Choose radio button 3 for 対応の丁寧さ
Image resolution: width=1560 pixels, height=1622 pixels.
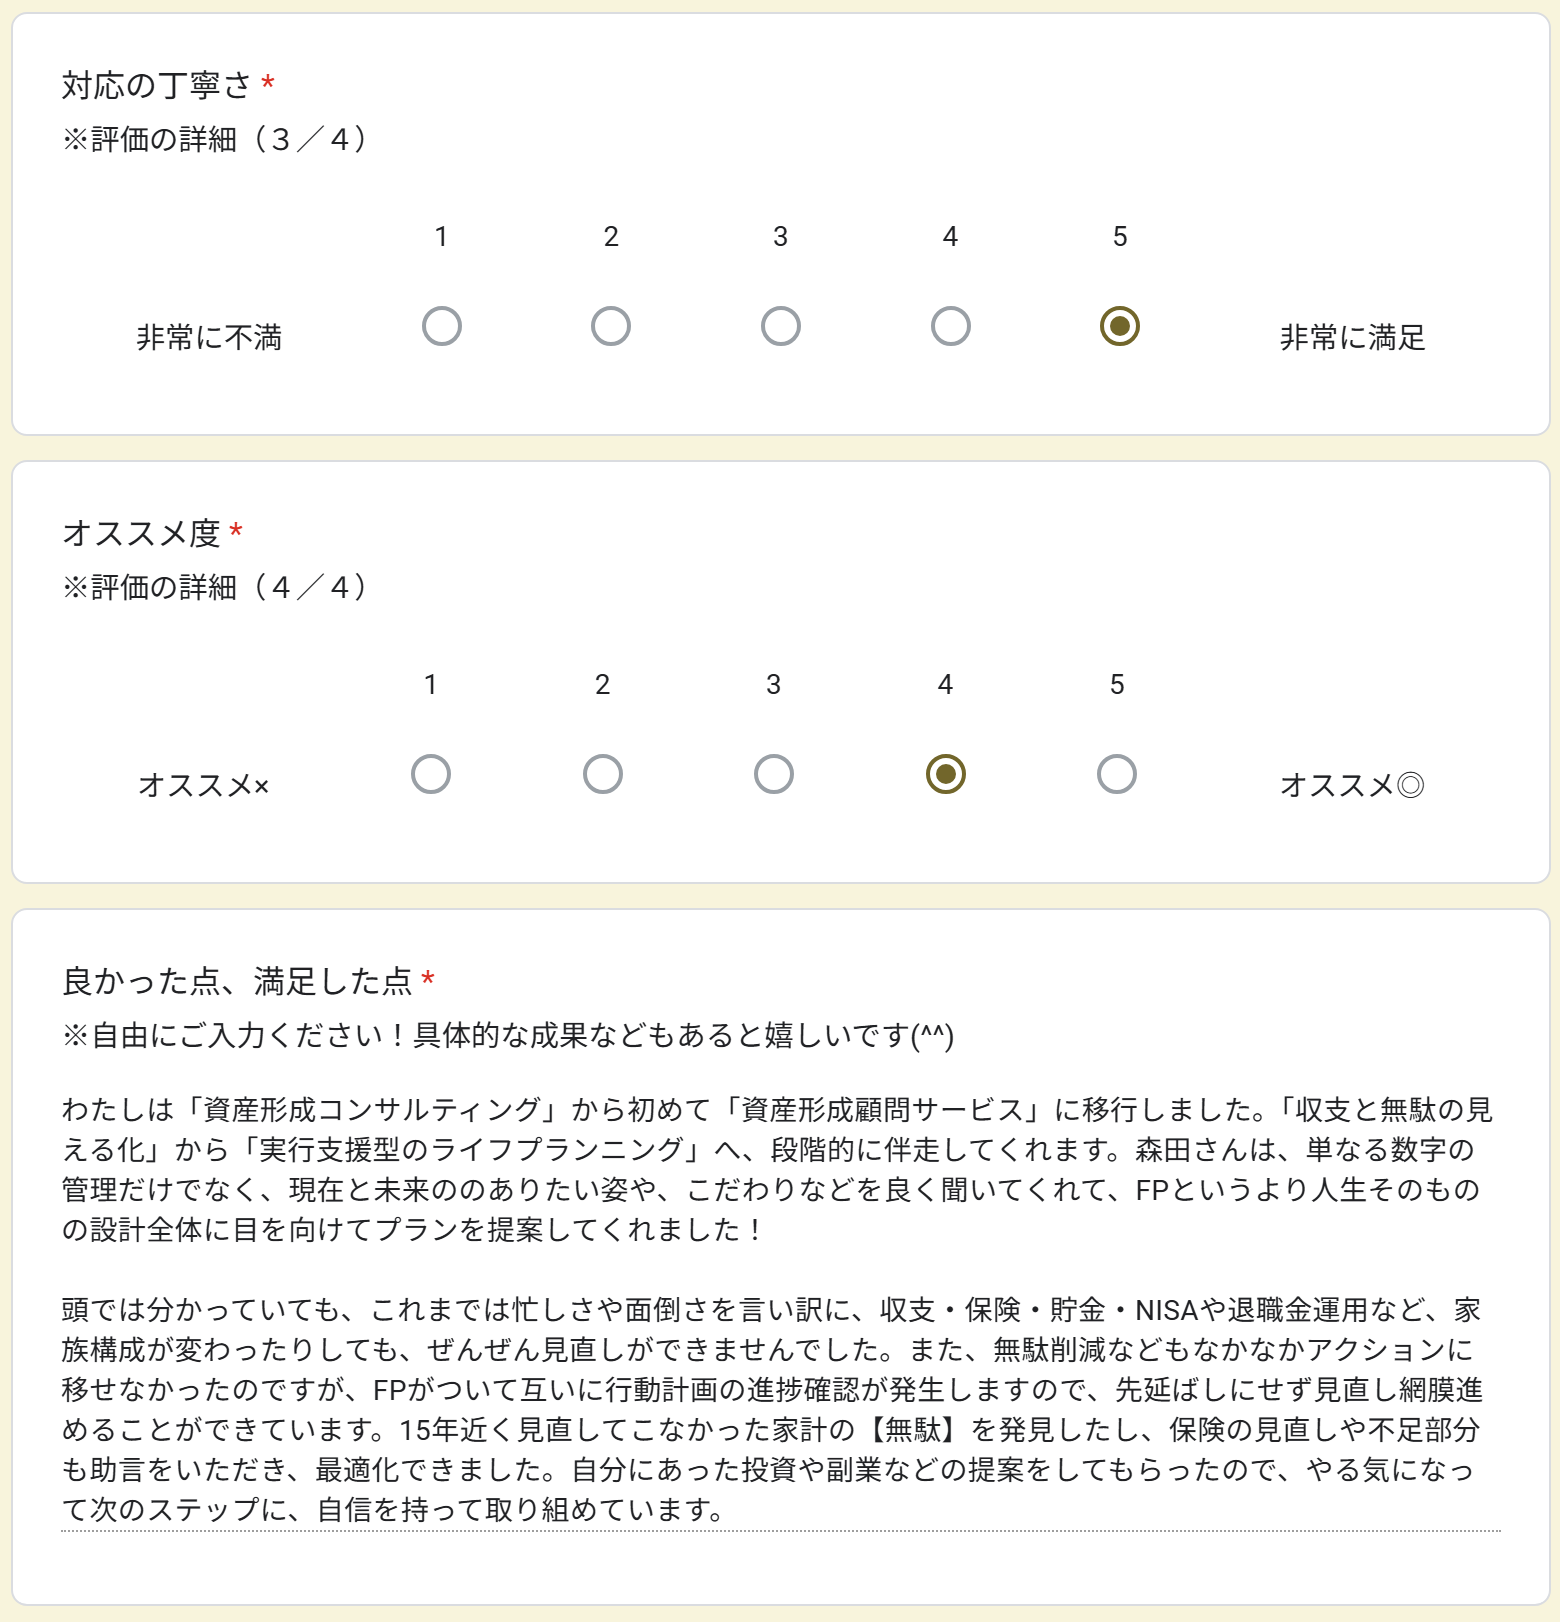[x=781, y=326]
